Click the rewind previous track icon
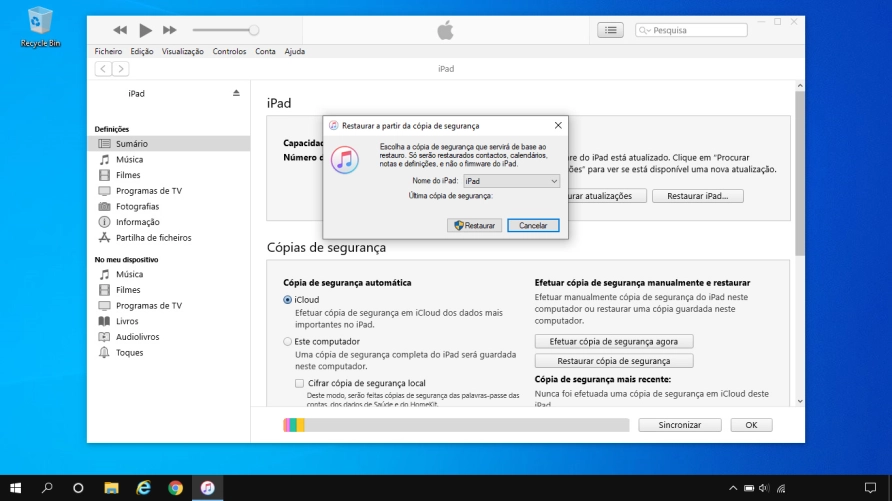Screen dimensions: 892x501 [120, 31]
